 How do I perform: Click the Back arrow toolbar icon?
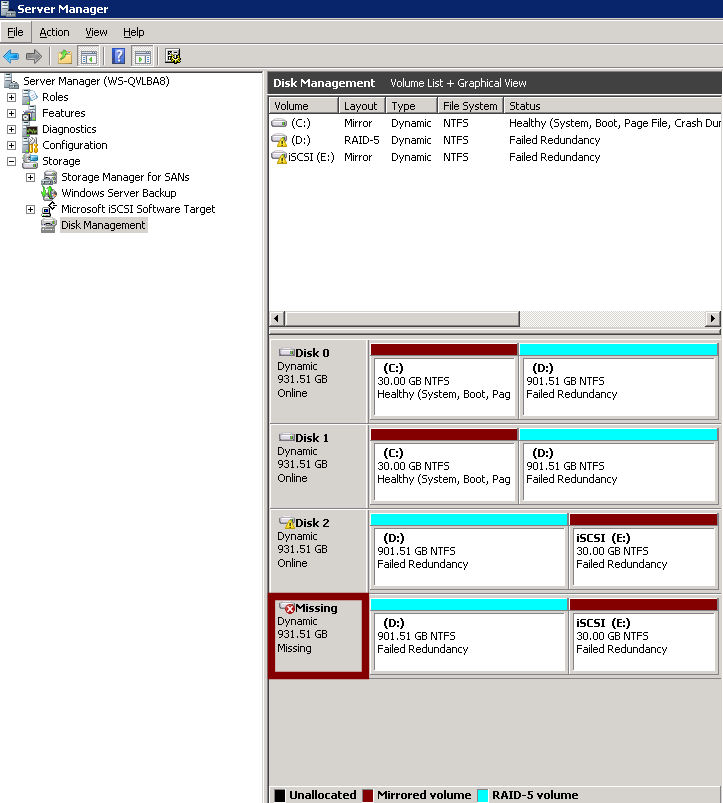11,56
